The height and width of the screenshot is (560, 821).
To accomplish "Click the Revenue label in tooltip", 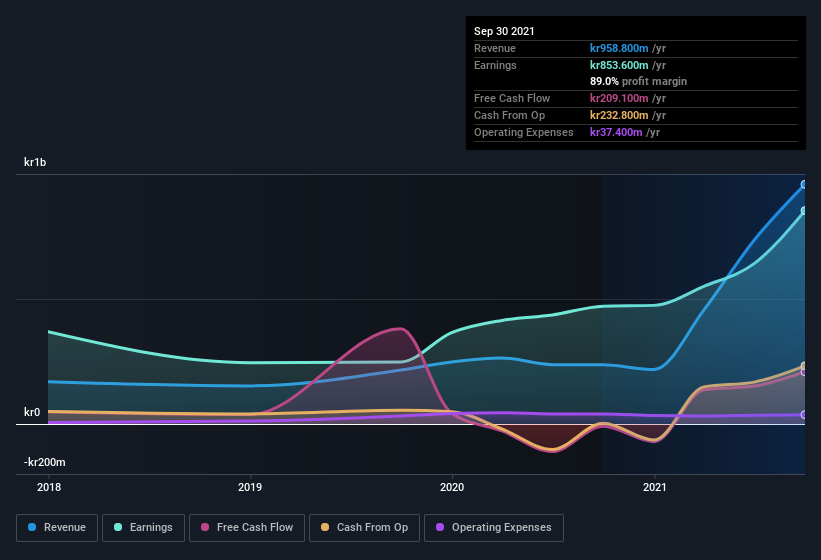I will (495, 48).
